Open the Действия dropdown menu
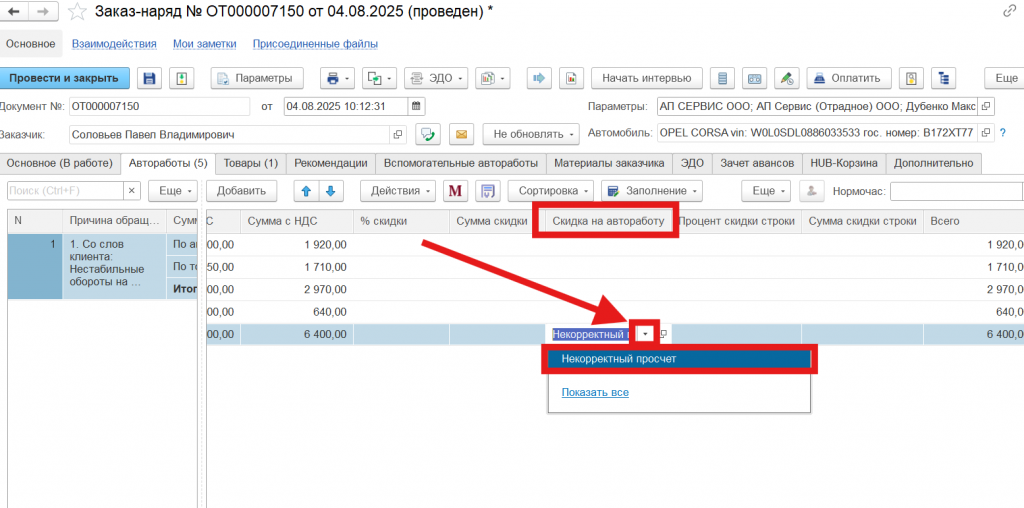Viewport: 1024px width, 508px height. tap(400, 191)
